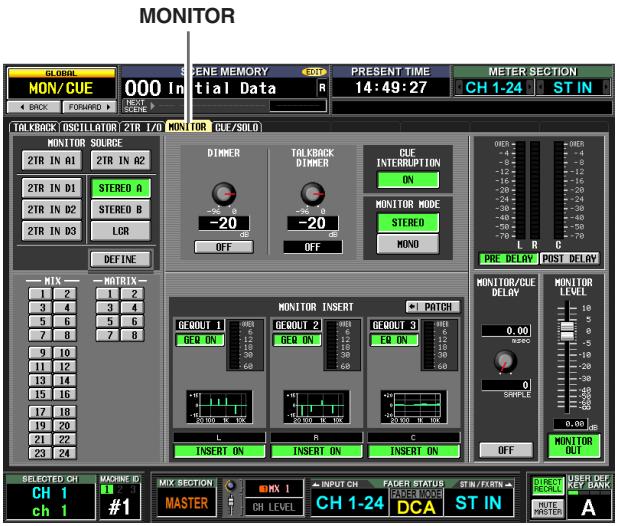Click the ST IN right arrow in meter section
The width and height of the screenshot is (620, 526).
pos(606,88)
